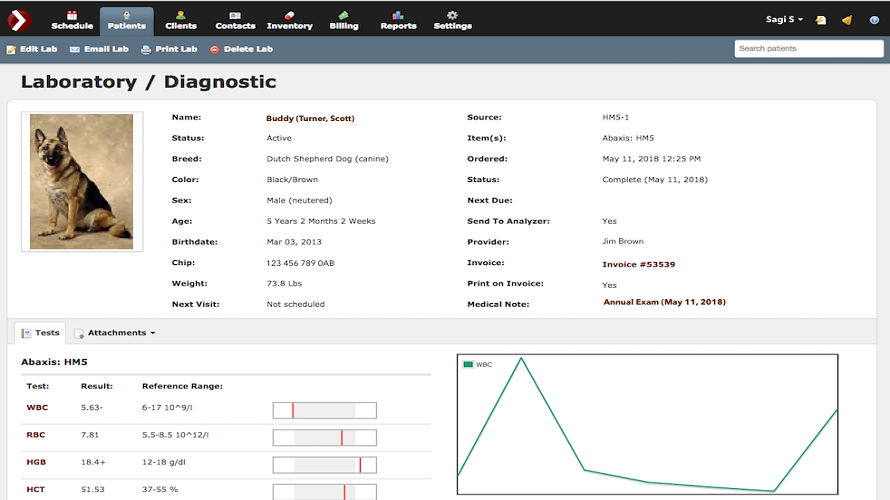The image size is (890, 500).
Task: Open Invoice #53539 link
Action: coord(638,265)
